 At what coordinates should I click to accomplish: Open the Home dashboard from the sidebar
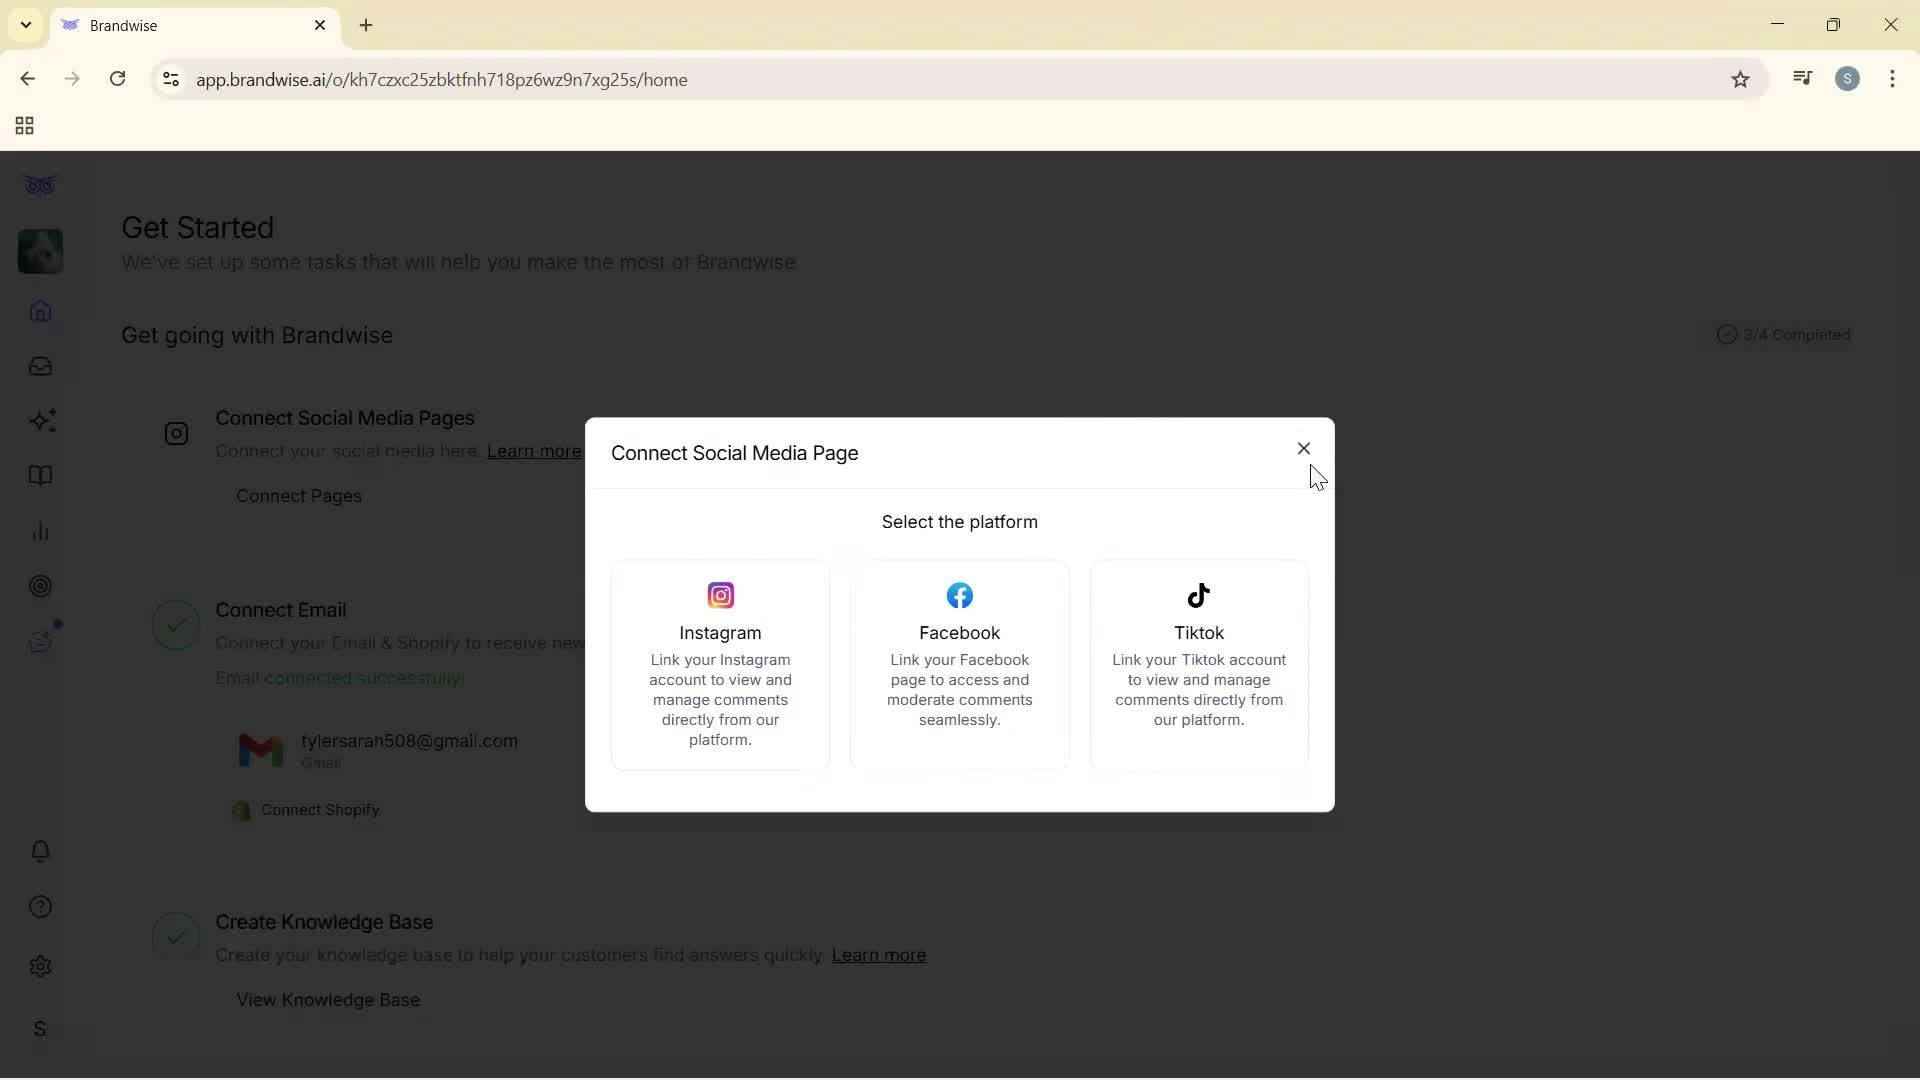click(x=40, y=311)
